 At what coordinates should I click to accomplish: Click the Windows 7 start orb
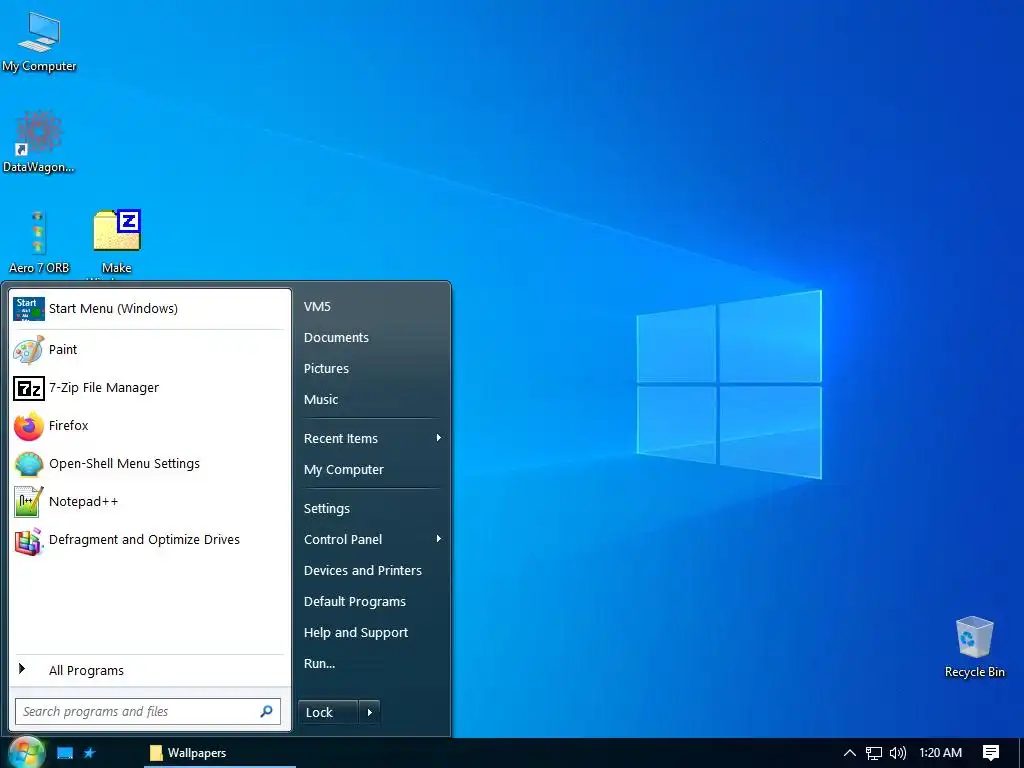(26, 752)
